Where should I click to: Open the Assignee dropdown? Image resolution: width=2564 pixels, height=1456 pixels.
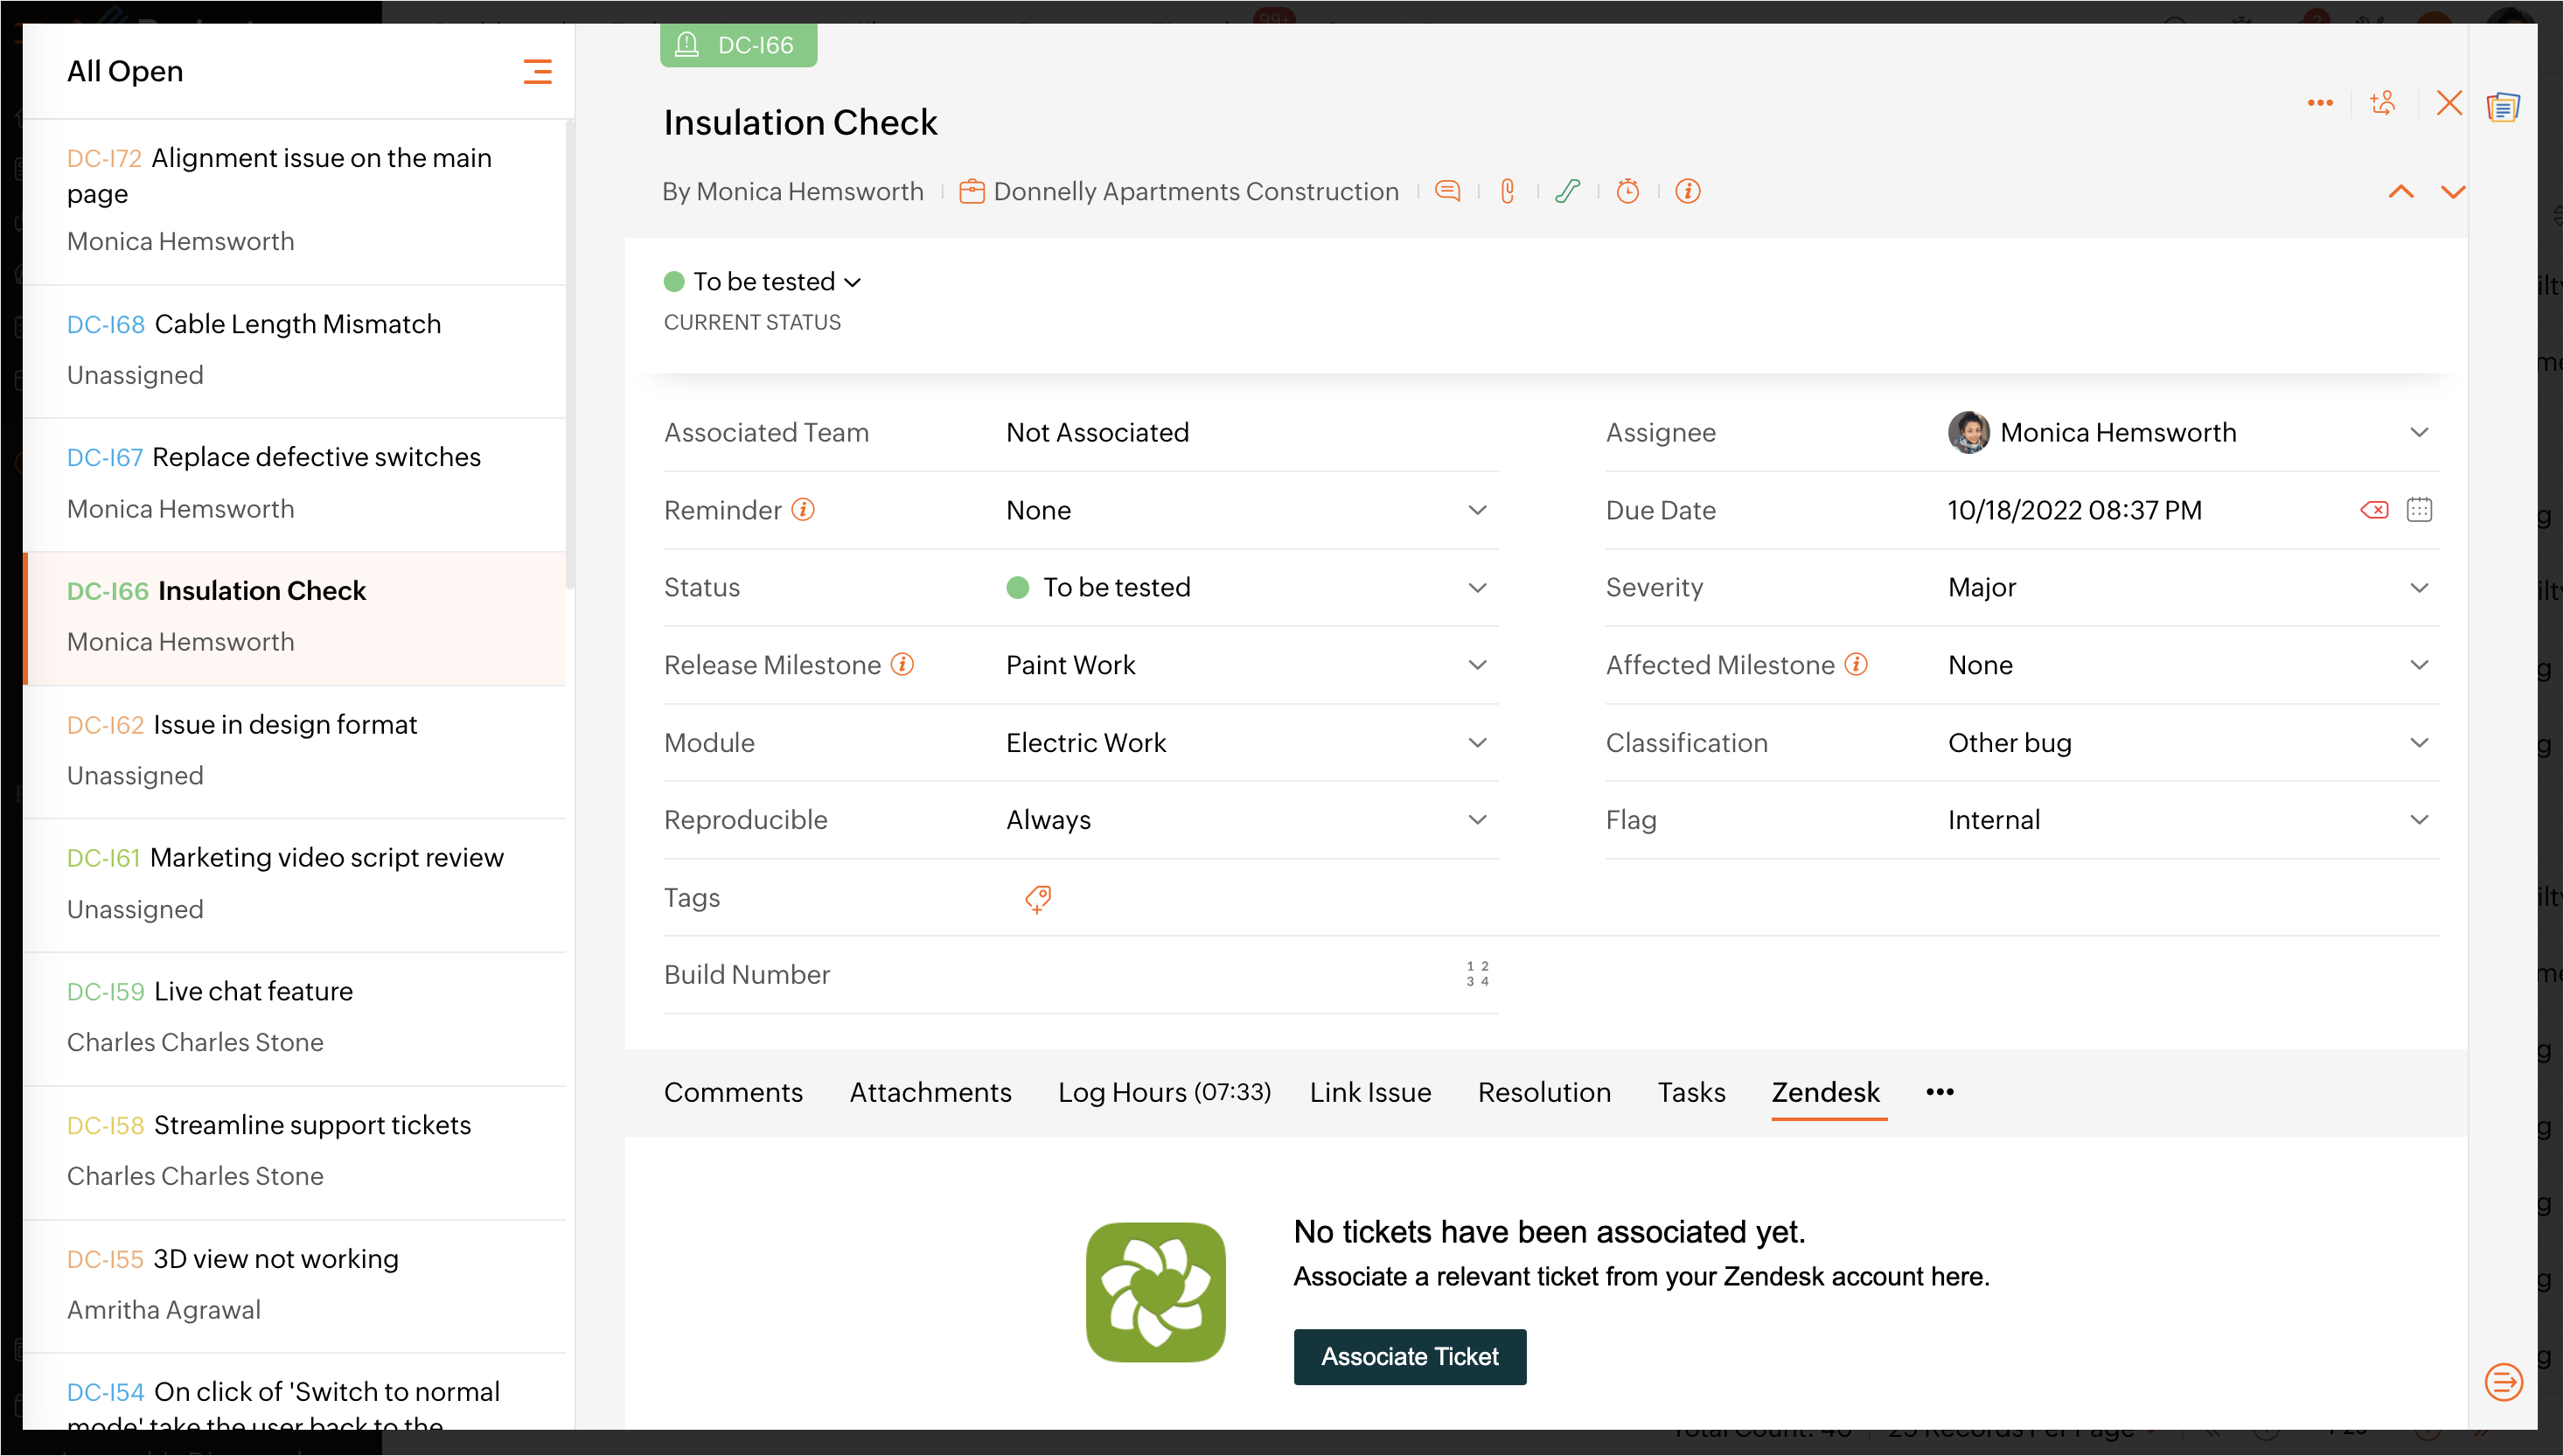click(2419, 433)
